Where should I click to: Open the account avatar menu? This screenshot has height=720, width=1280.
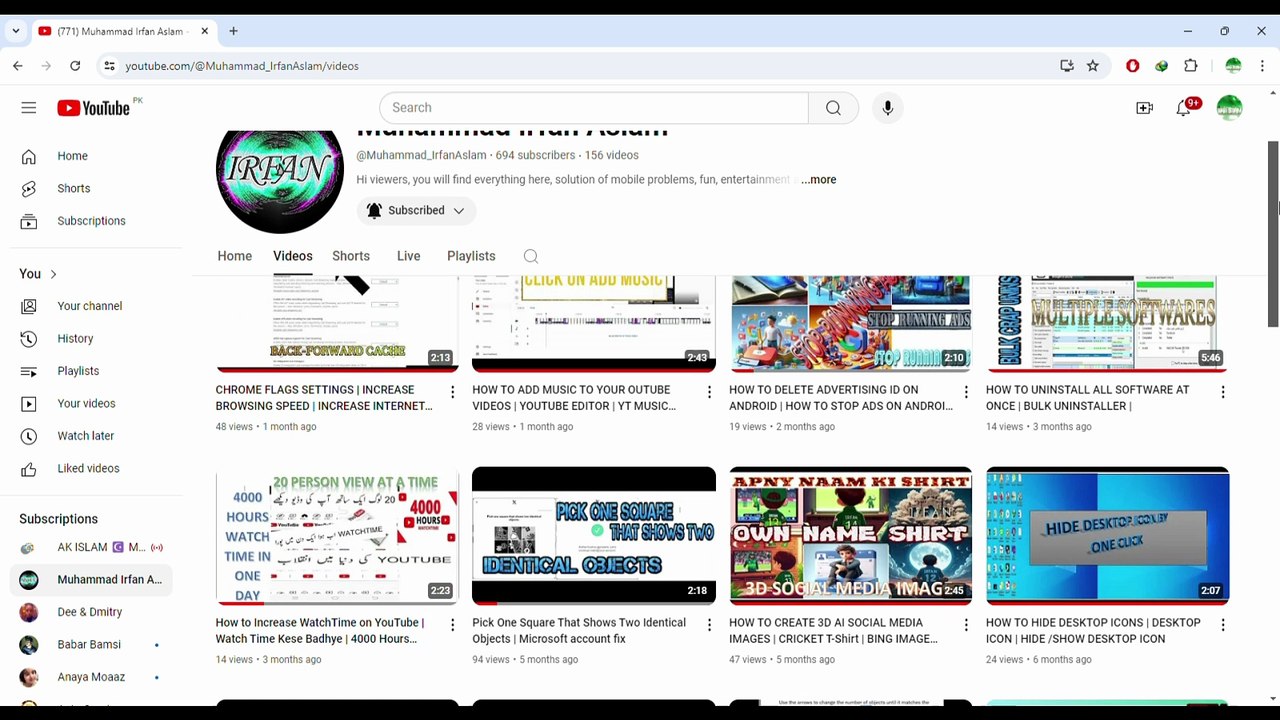coord(1229,108)
